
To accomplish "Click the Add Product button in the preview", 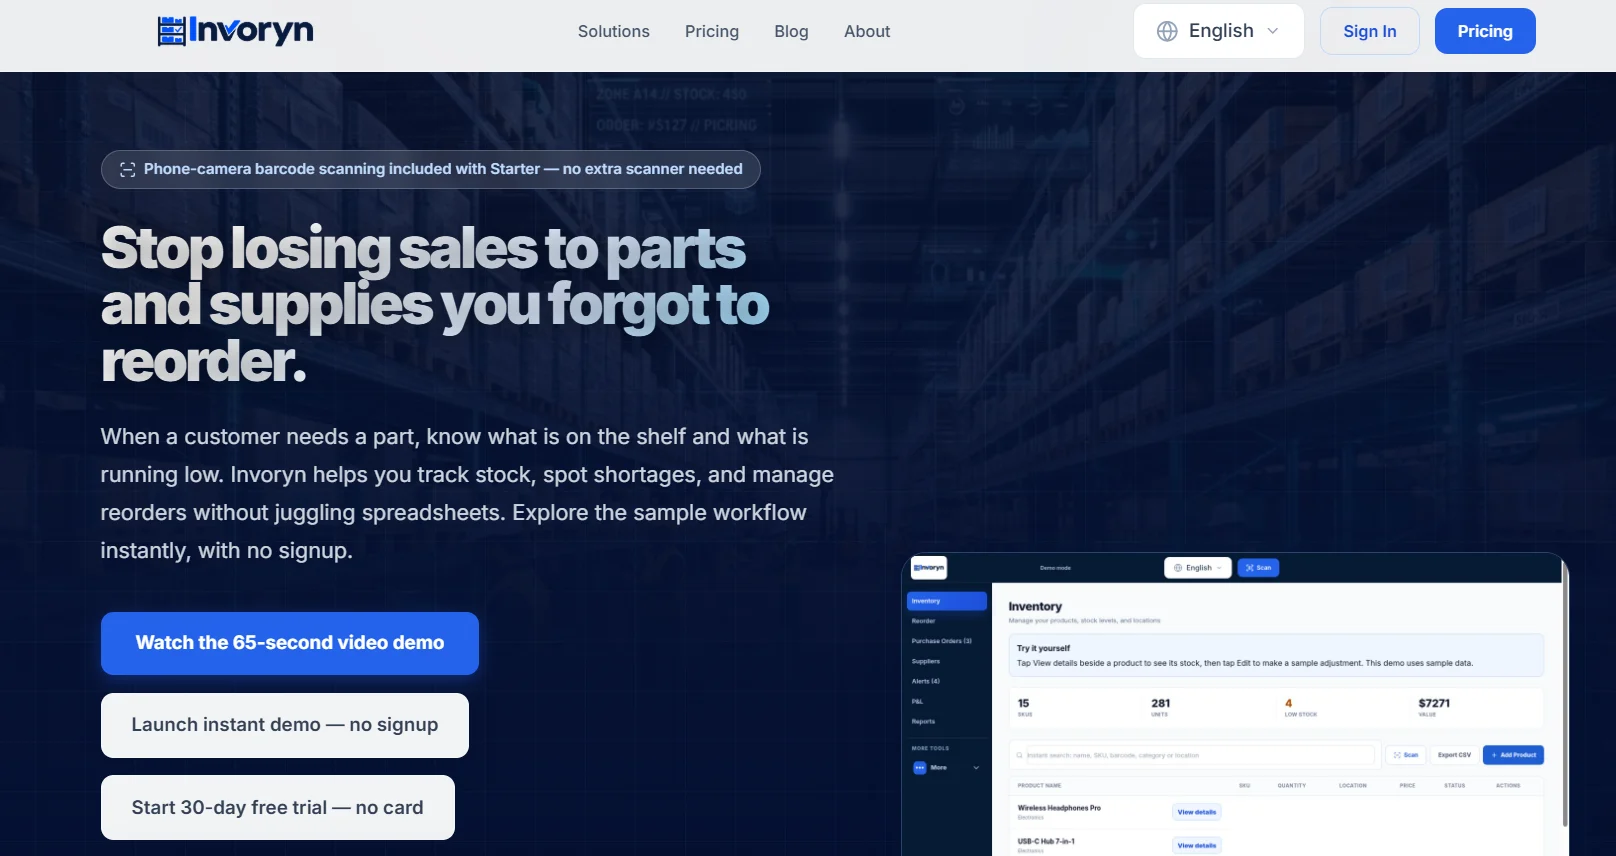I will point(1513,755).
